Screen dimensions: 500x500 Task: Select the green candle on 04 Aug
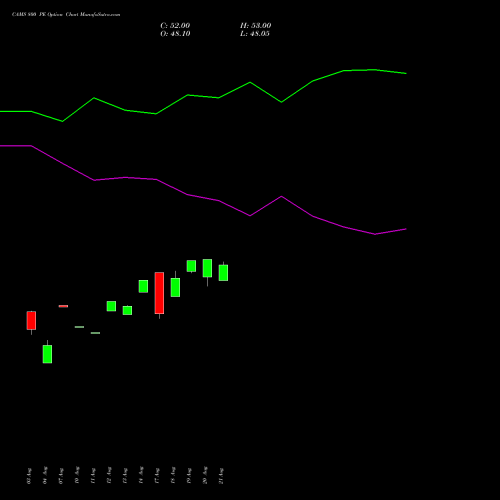coord(47,354)
